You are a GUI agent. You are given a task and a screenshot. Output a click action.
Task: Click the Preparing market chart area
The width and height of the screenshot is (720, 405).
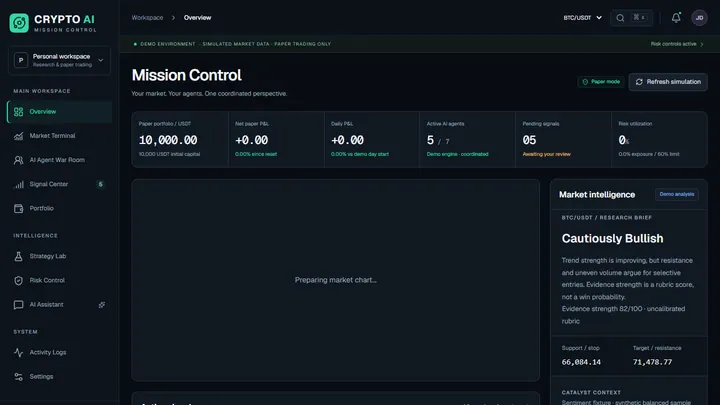point(336,280)
